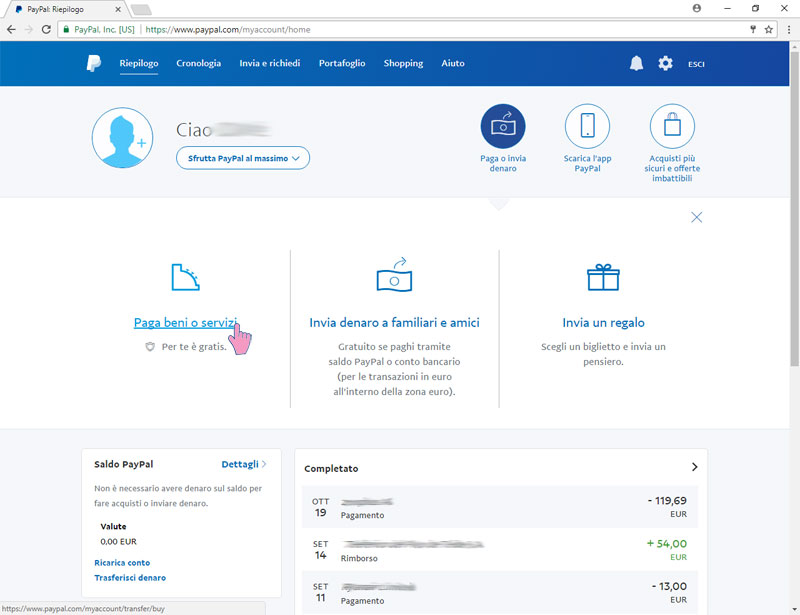Viewport: 800px width, 615px height.
Task: Expand Sfrutta PayPal al massimo dropdown
Action: tap(243, 158)
